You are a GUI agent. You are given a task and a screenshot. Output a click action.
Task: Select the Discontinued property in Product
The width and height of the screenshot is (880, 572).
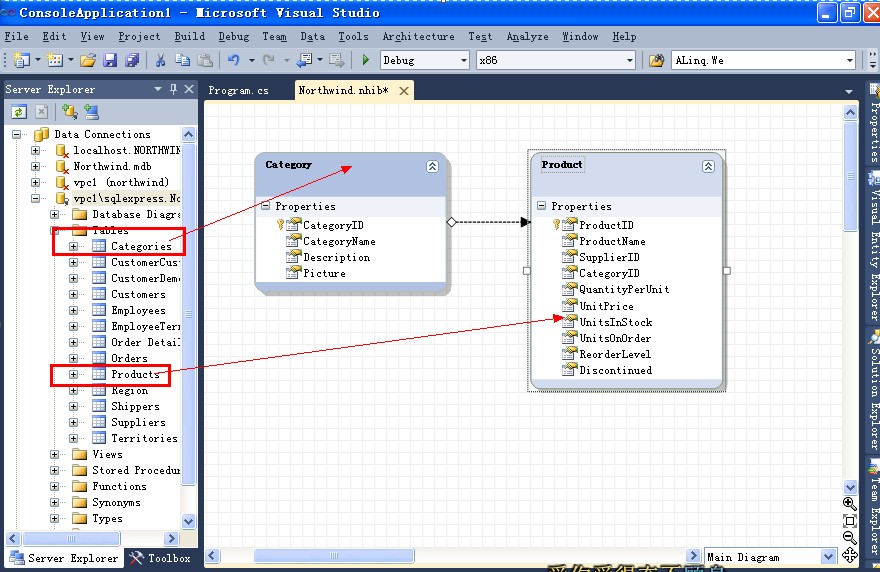(x=615, y=370)
